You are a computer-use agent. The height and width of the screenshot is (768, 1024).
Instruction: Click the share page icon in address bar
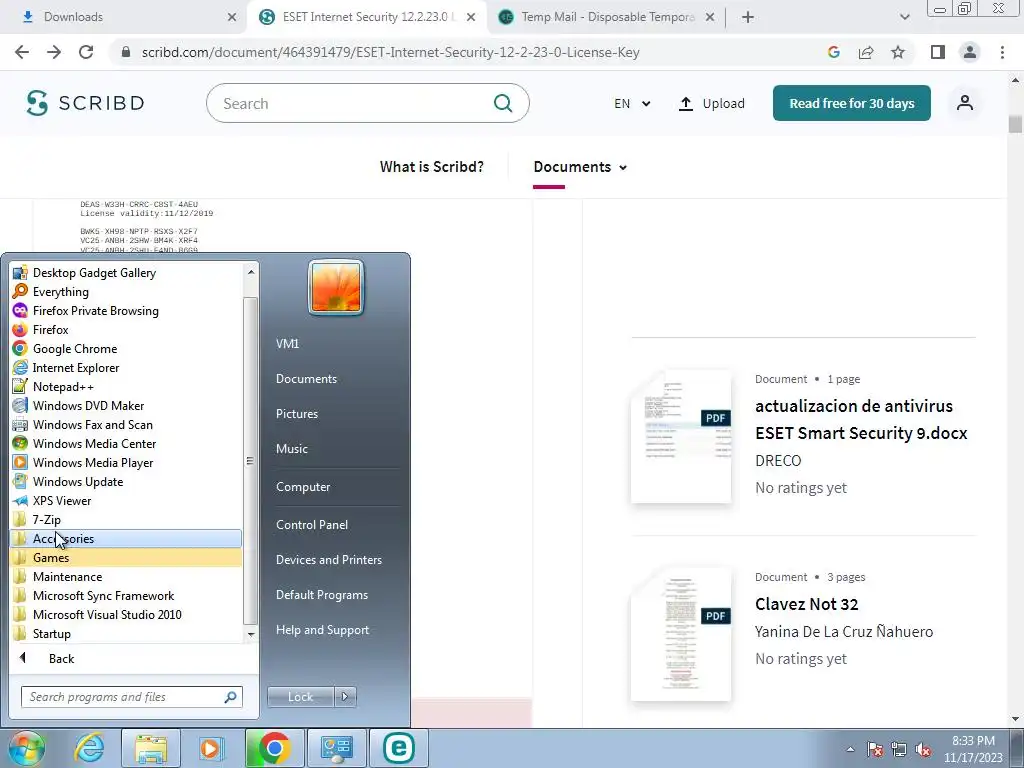pyautogui.click(x=866, y=52)
